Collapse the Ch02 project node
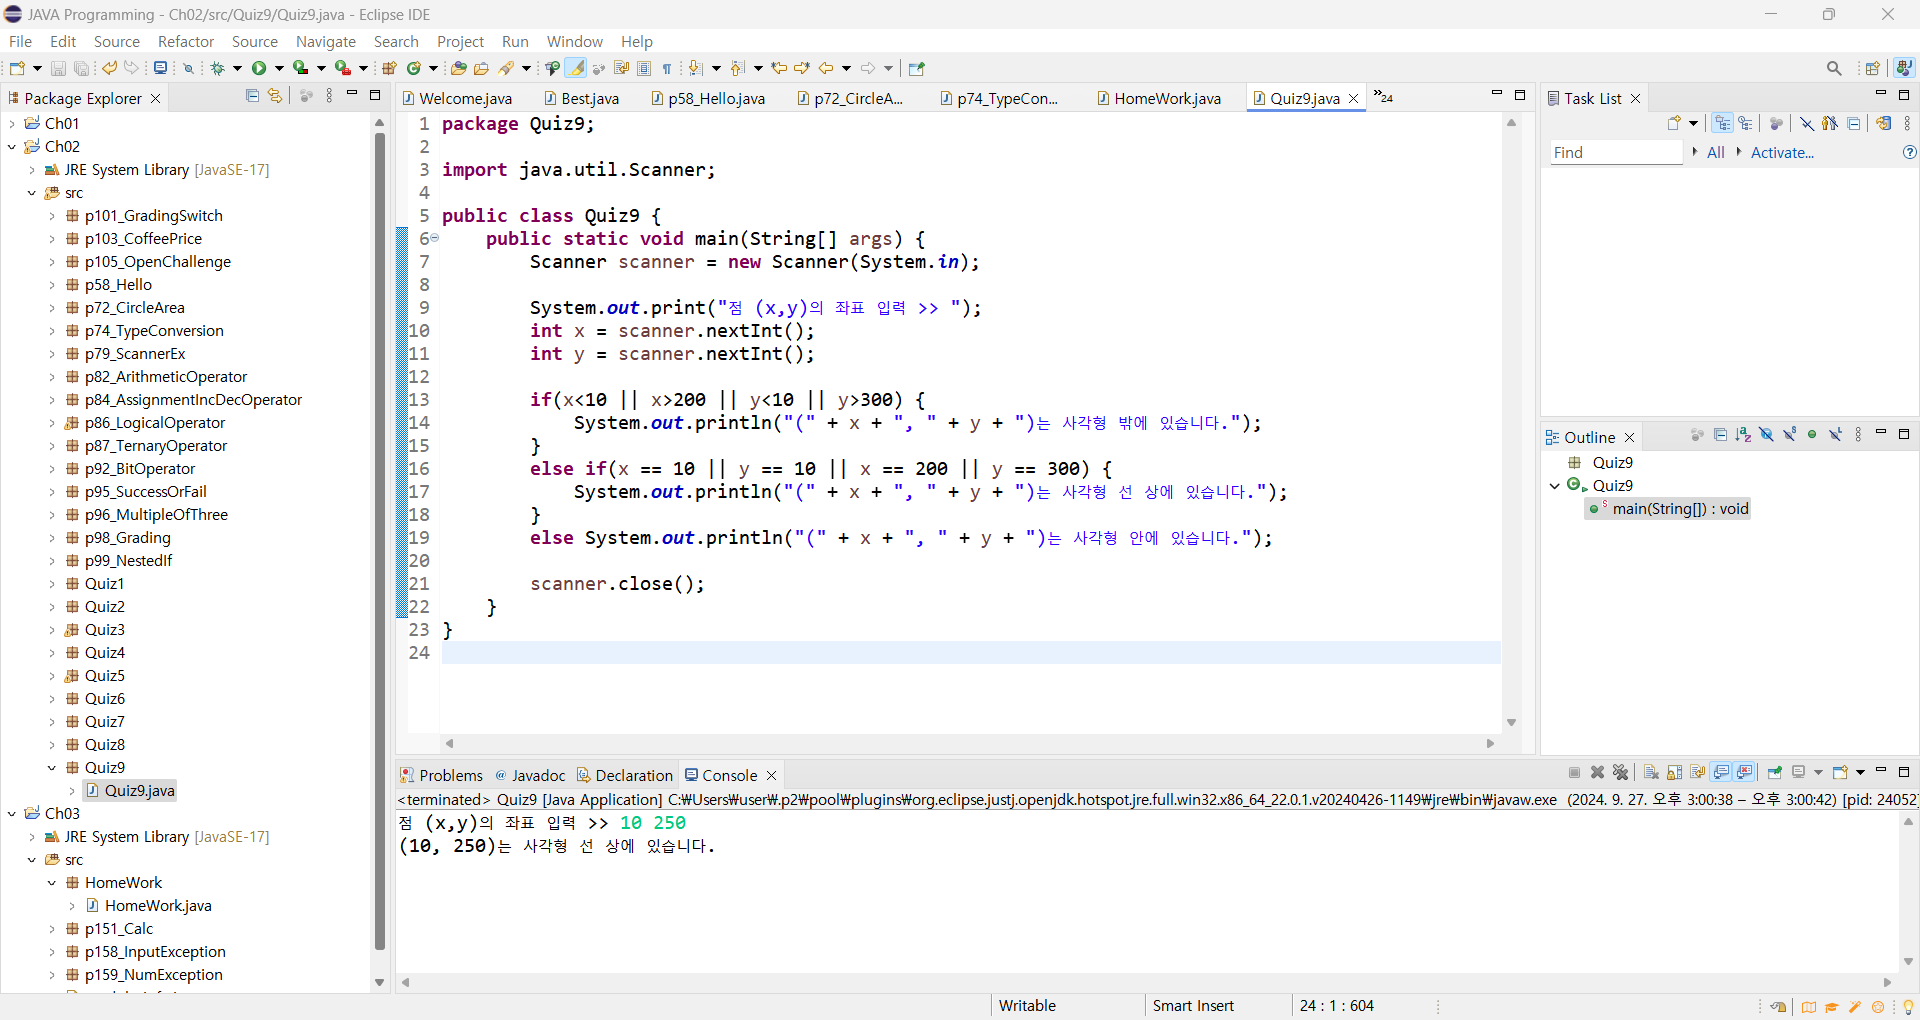Image resolution: width=1920 pixels, height=1020 pixels. (x=12, y=147)
